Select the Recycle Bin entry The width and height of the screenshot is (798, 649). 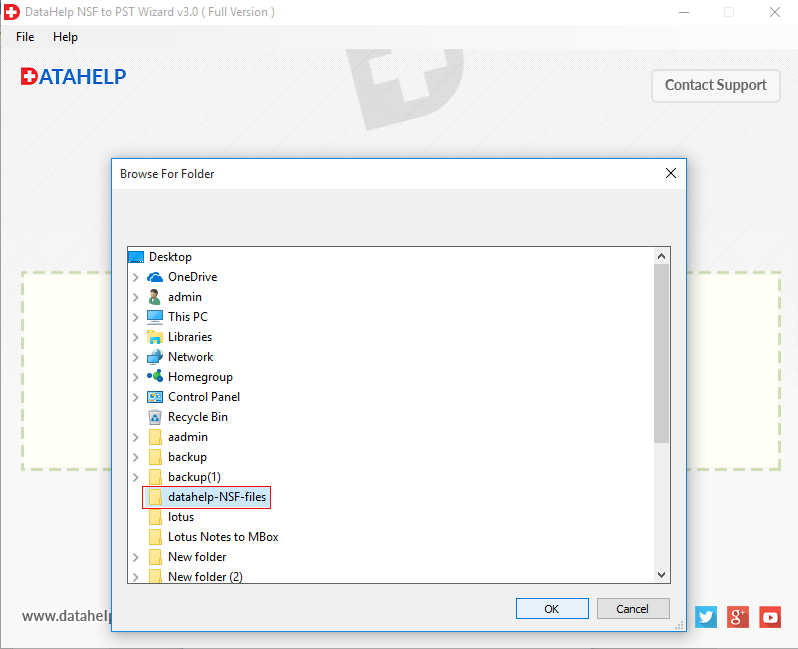click(198, 417)
